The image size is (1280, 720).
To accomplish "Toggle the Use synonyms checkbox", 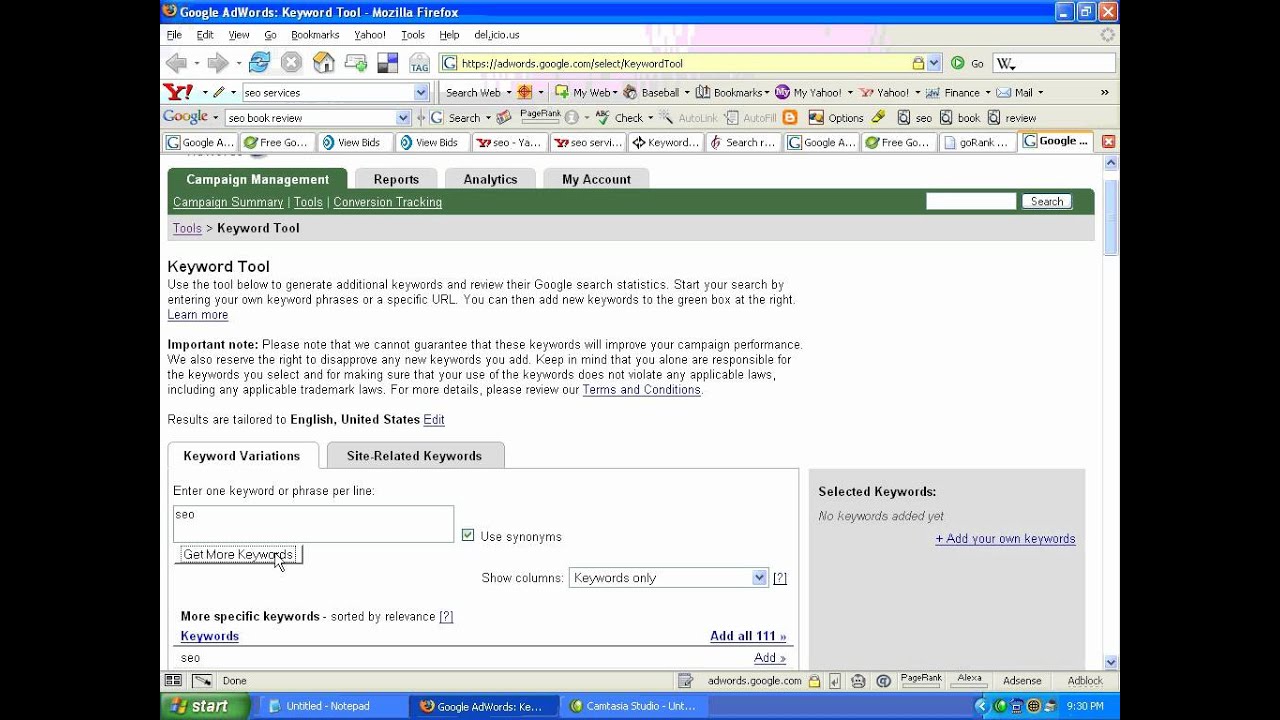I will tap(468, 536).
